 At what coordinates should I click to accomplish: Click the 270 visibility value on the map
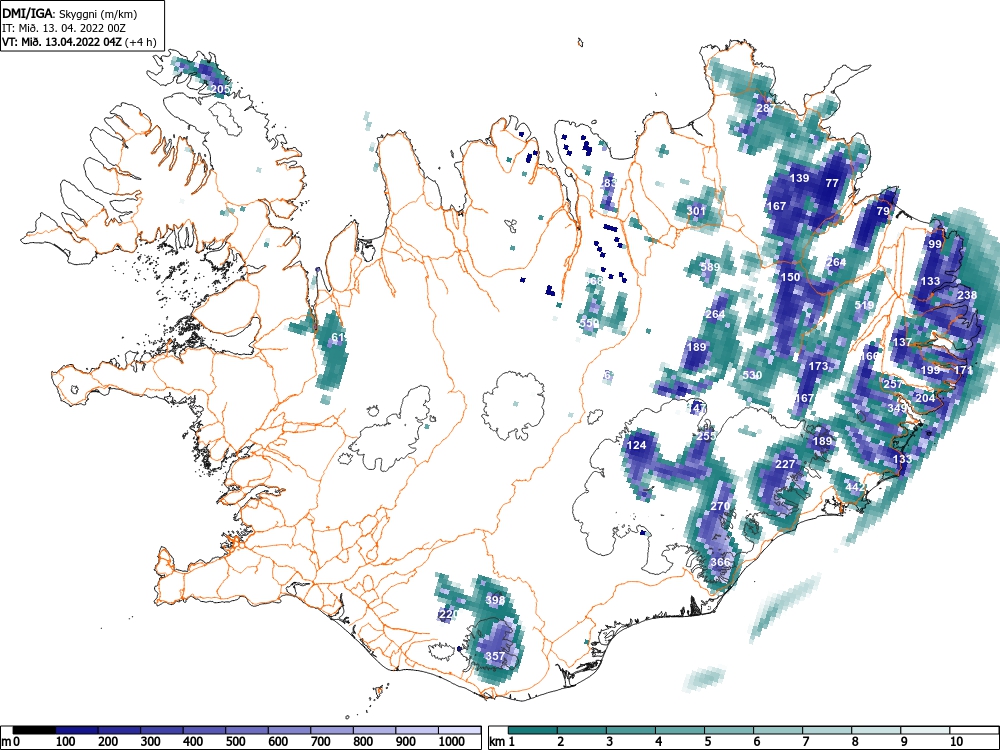point(720,506)
